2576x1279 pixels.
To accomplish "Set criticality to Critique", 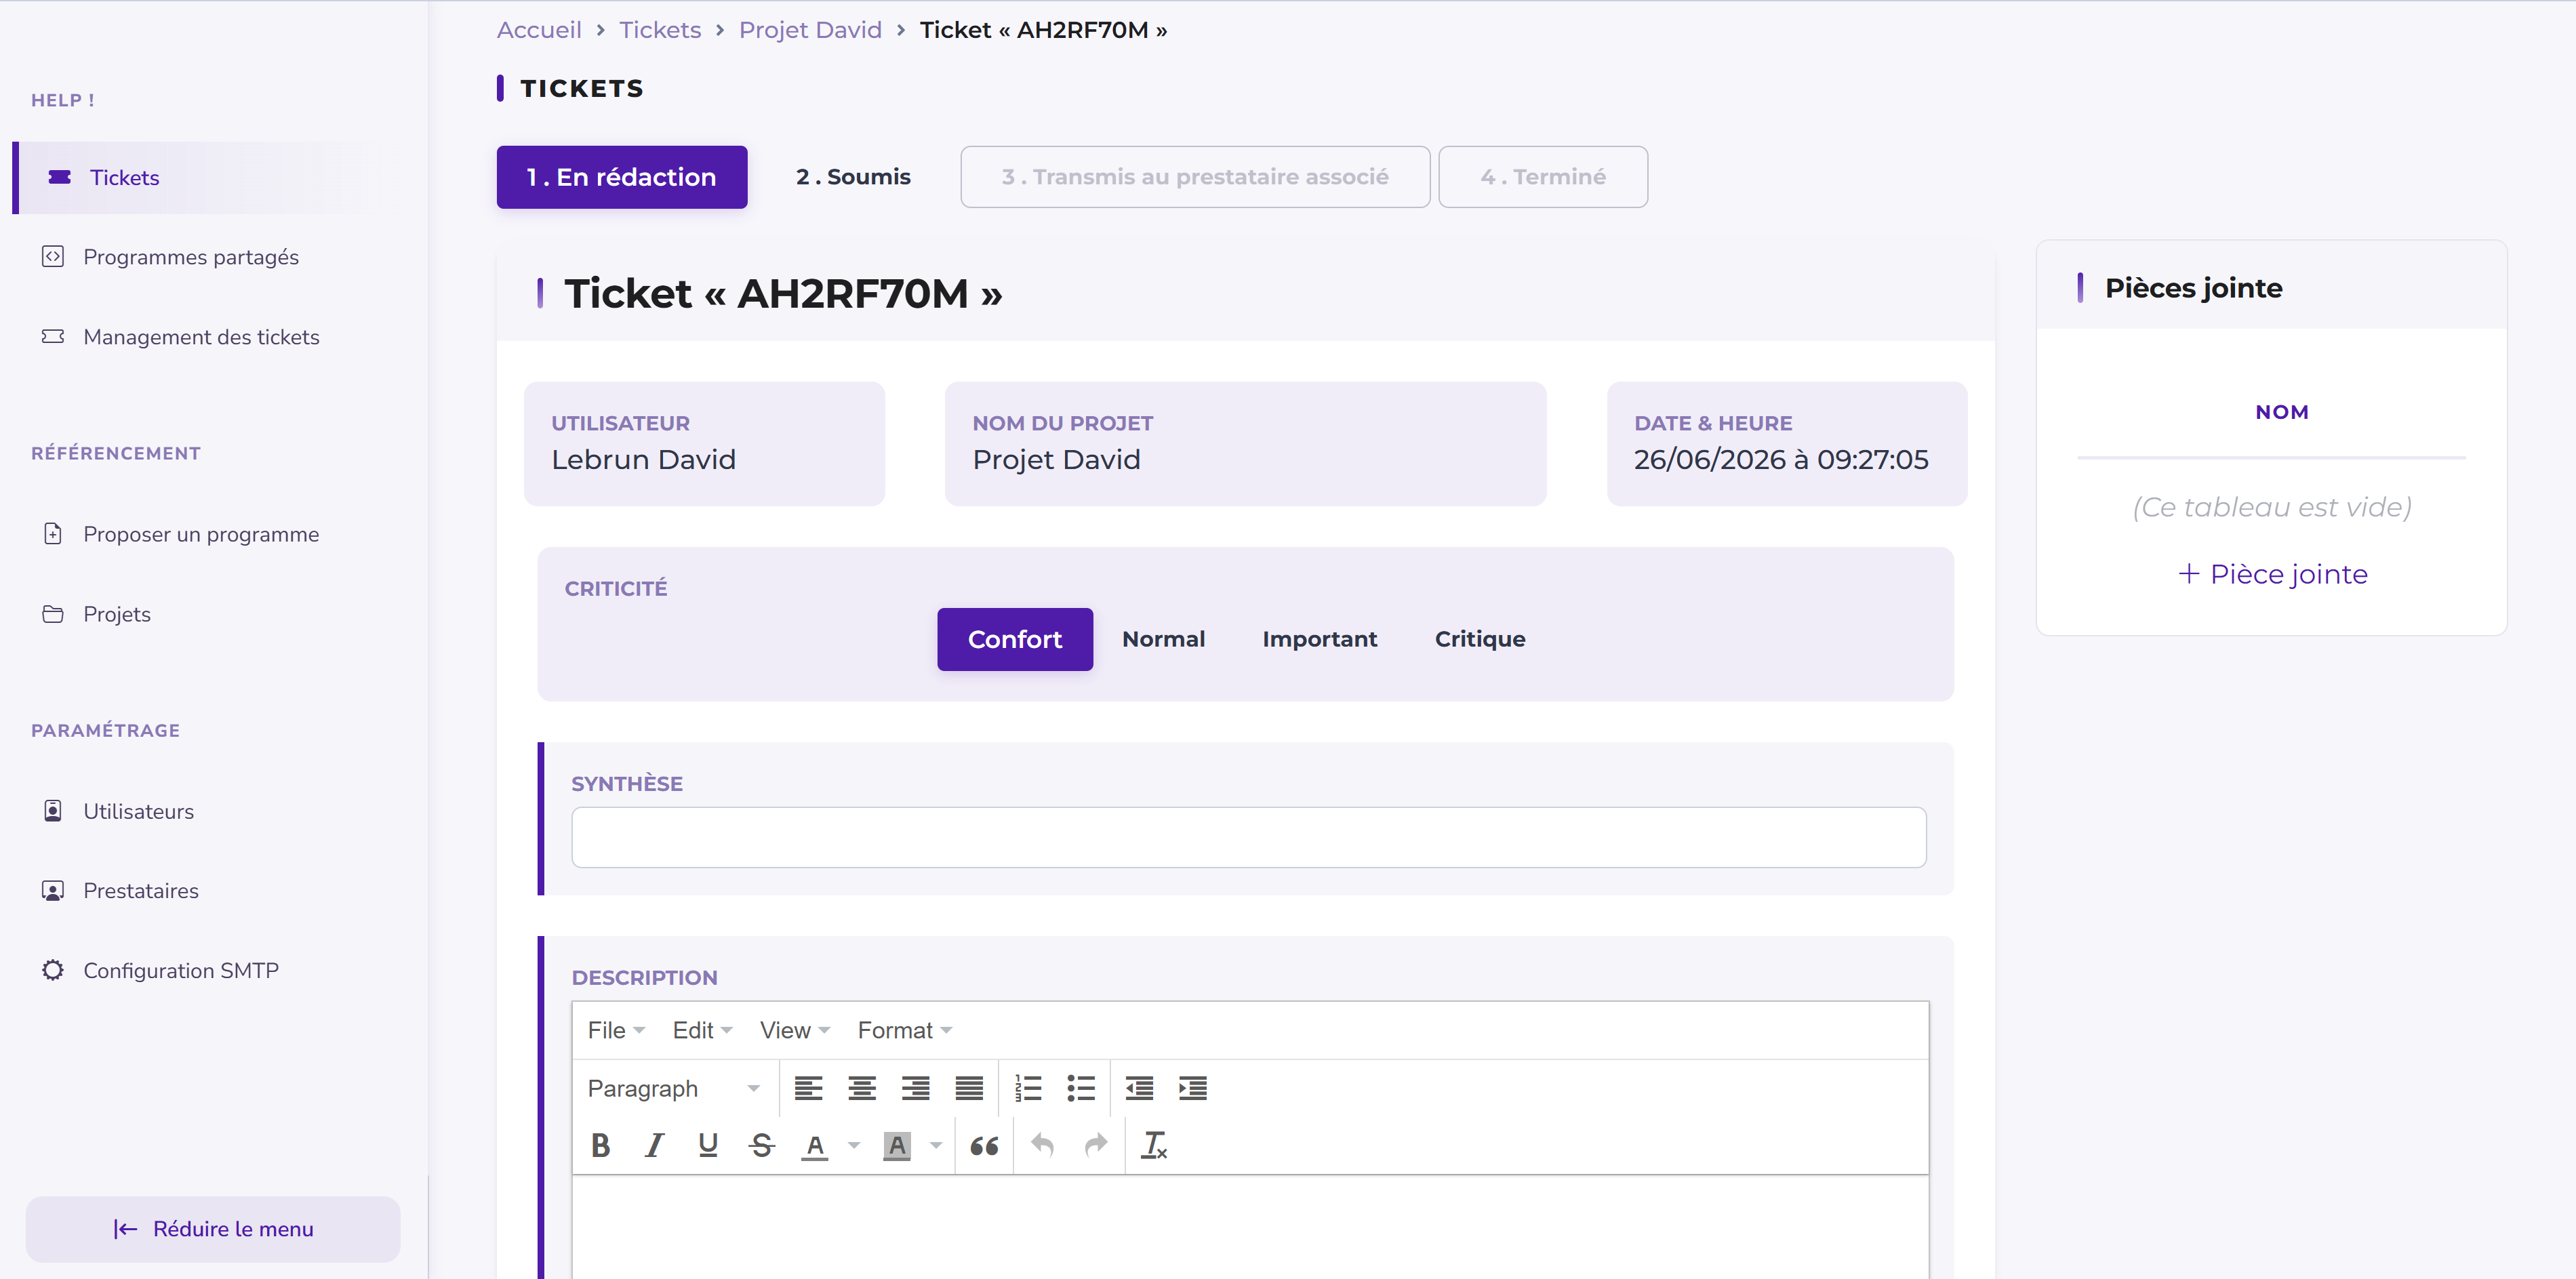I will (x=1480, y=639).
